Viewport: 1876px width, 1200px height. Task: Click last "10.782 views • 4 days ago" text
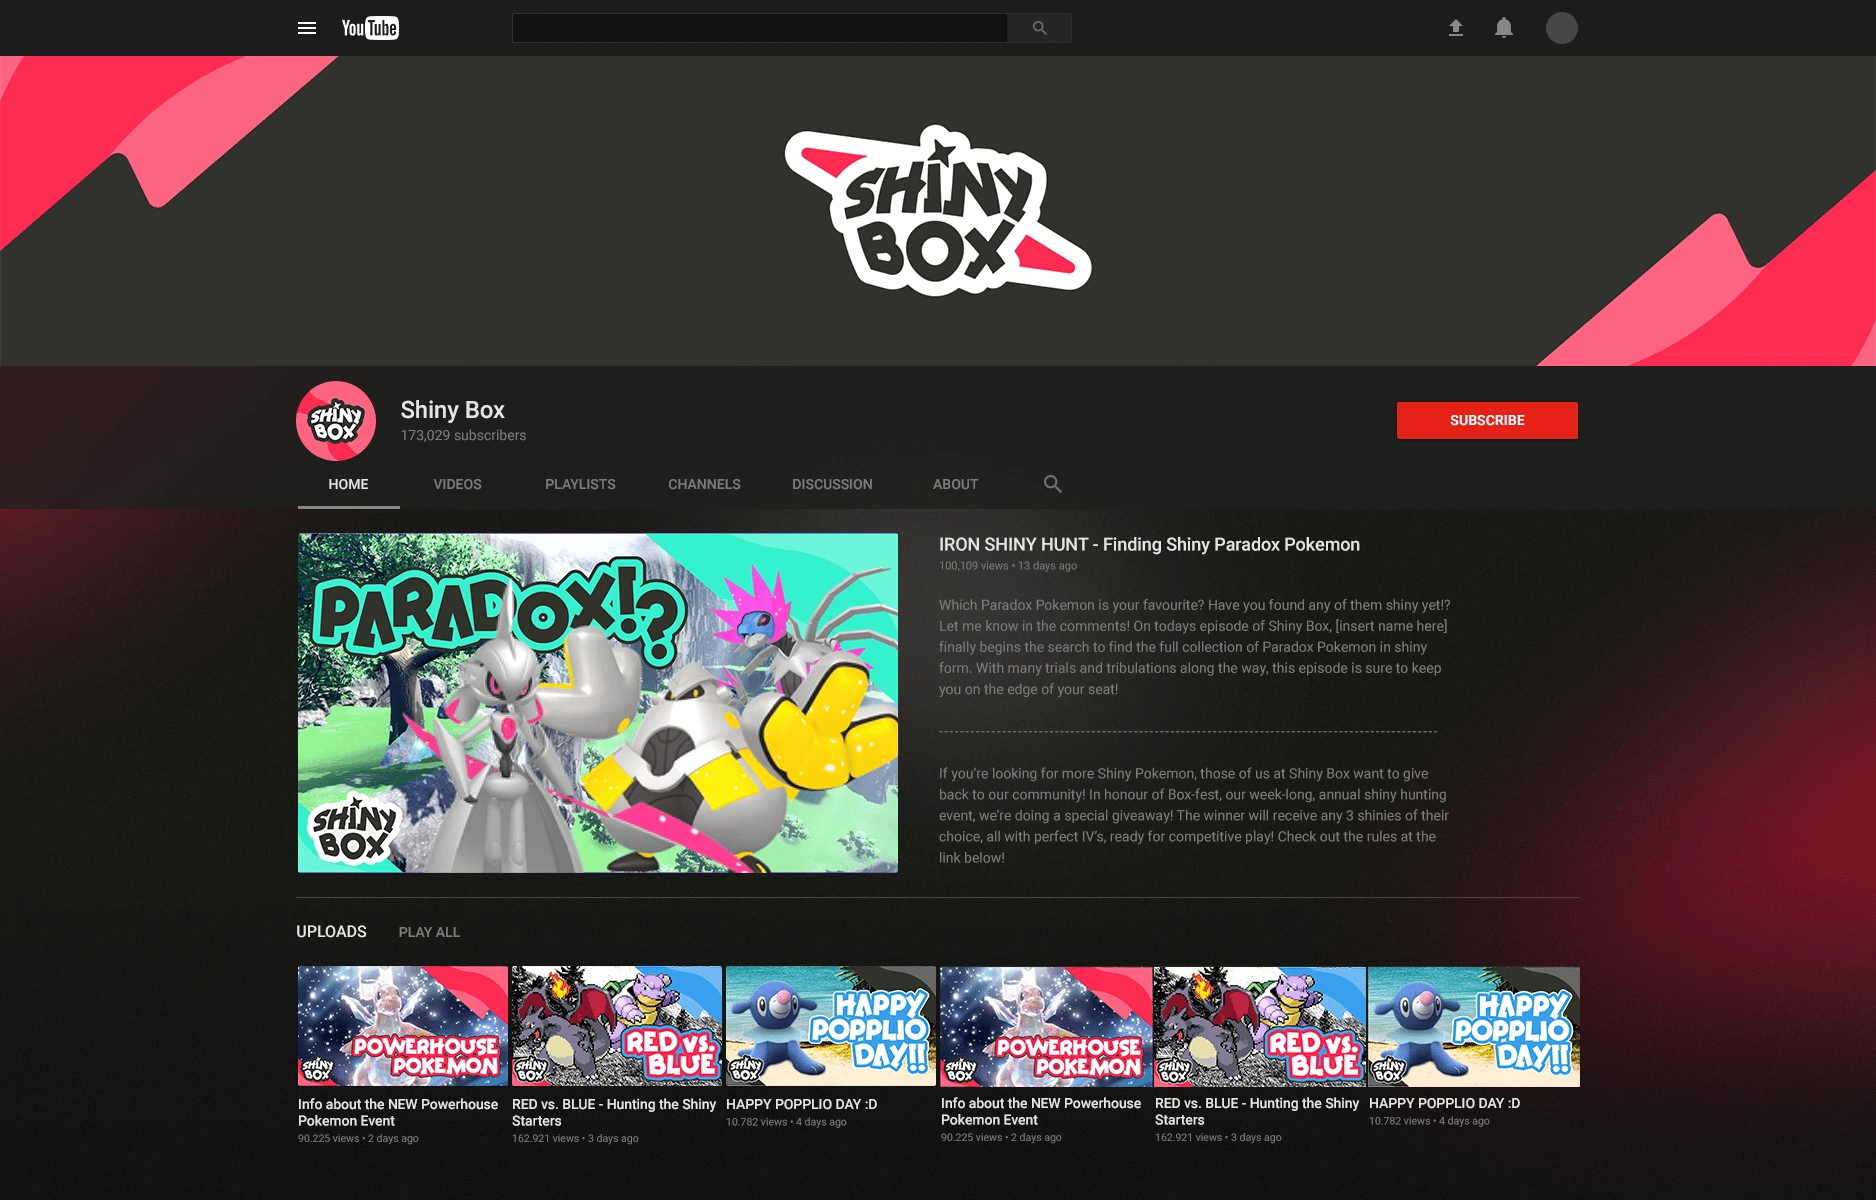tap(1429, 1122)
